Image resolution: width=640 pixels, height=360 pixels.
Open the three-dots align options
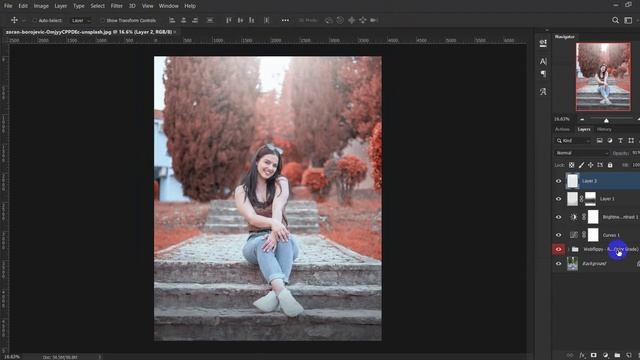285,20
